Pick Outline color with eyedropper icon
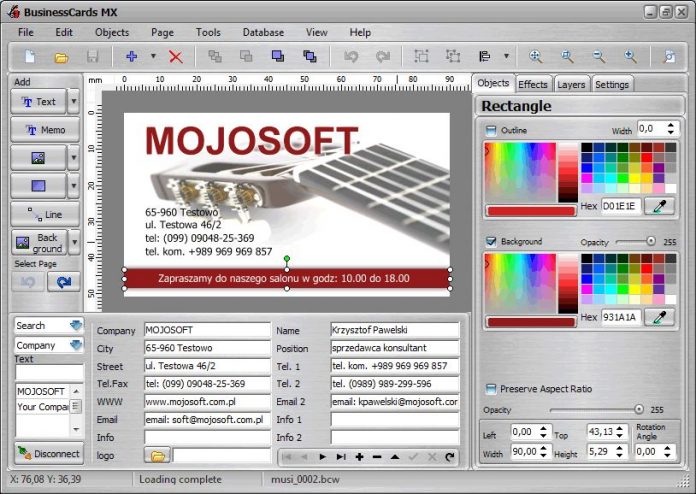 660,206
